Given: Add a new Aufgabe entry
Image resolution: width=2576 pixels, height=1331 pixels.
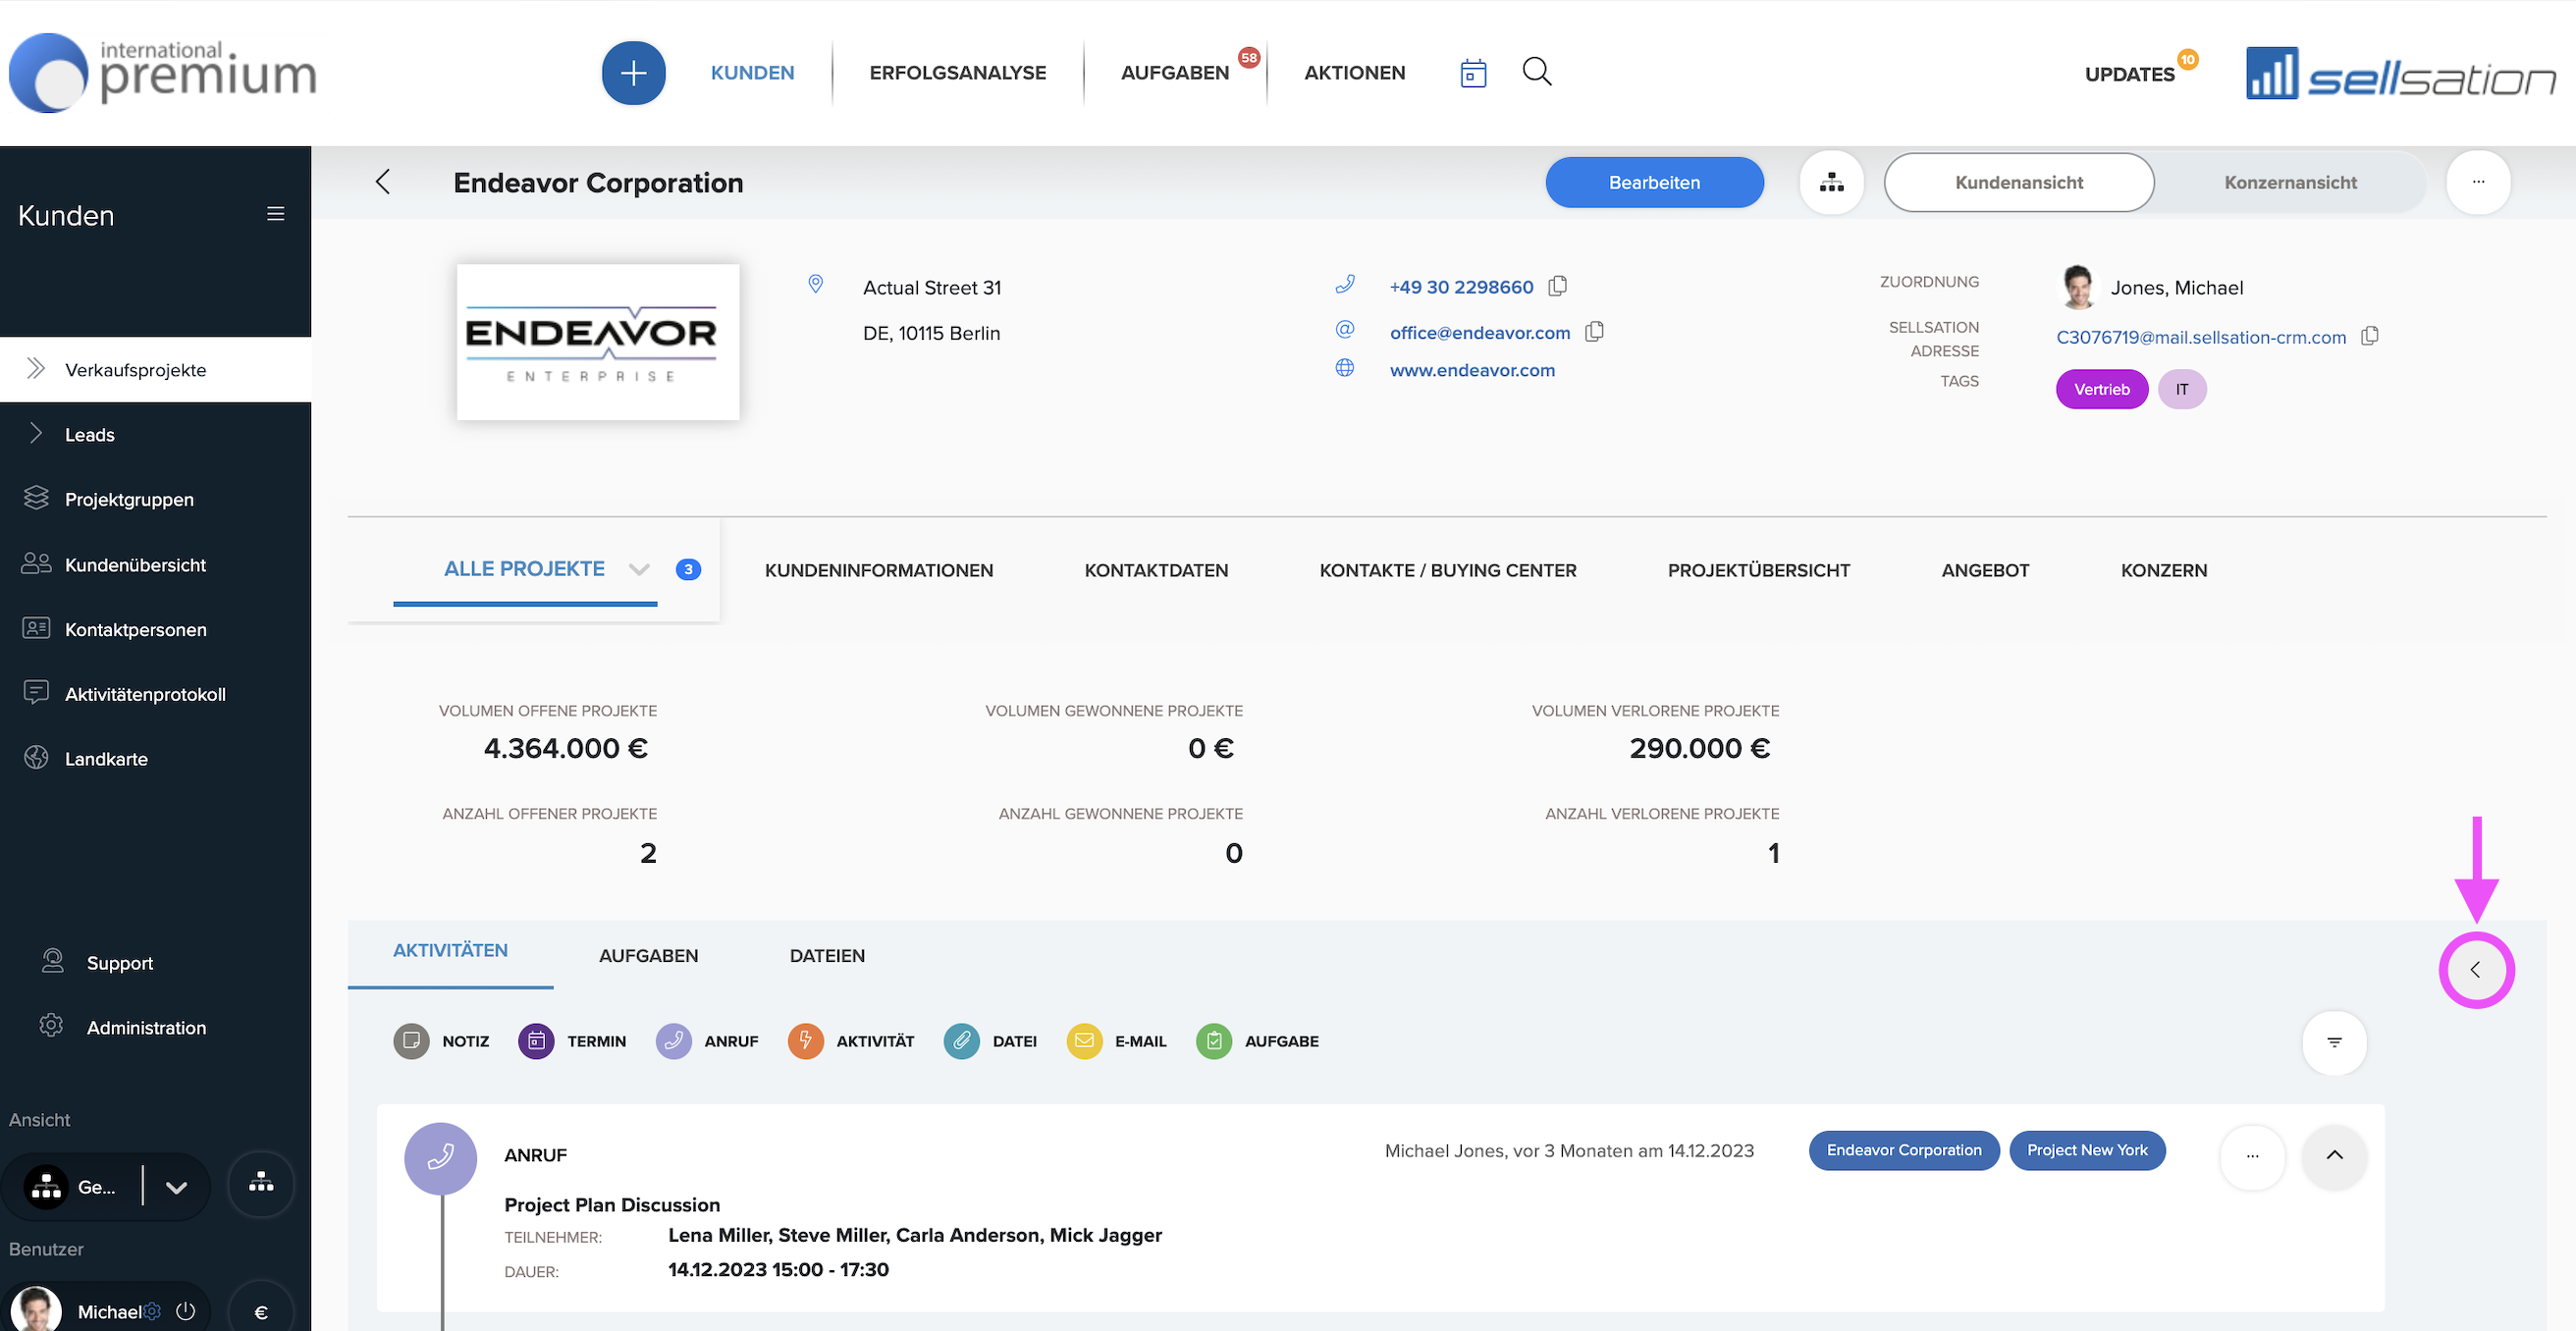Looking at the screenshot, I should [1257, 1041].
